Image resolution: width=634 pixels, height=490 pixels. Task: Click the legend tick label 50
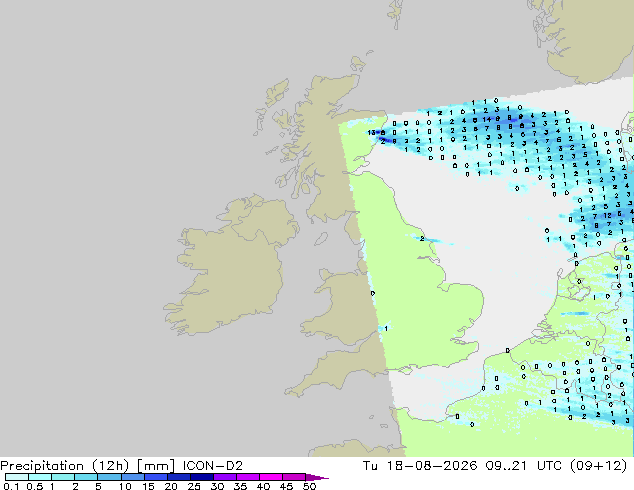tap(309, 486)
